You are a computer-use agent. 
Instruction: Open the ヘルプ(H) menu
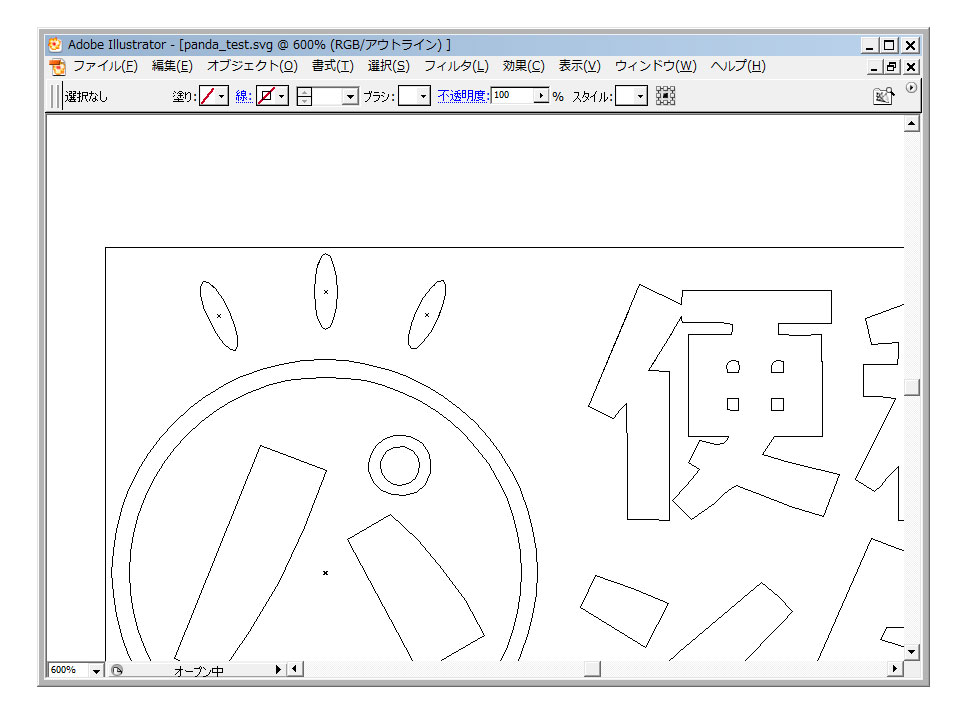pos(738,66)
